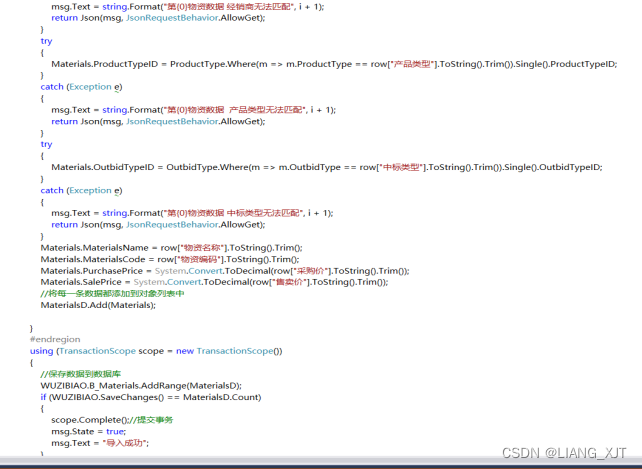The height and width of the screenshot is (469, 642).
Task: Click Single().OutbidTypeID at the line end
Action: (553, 167)
